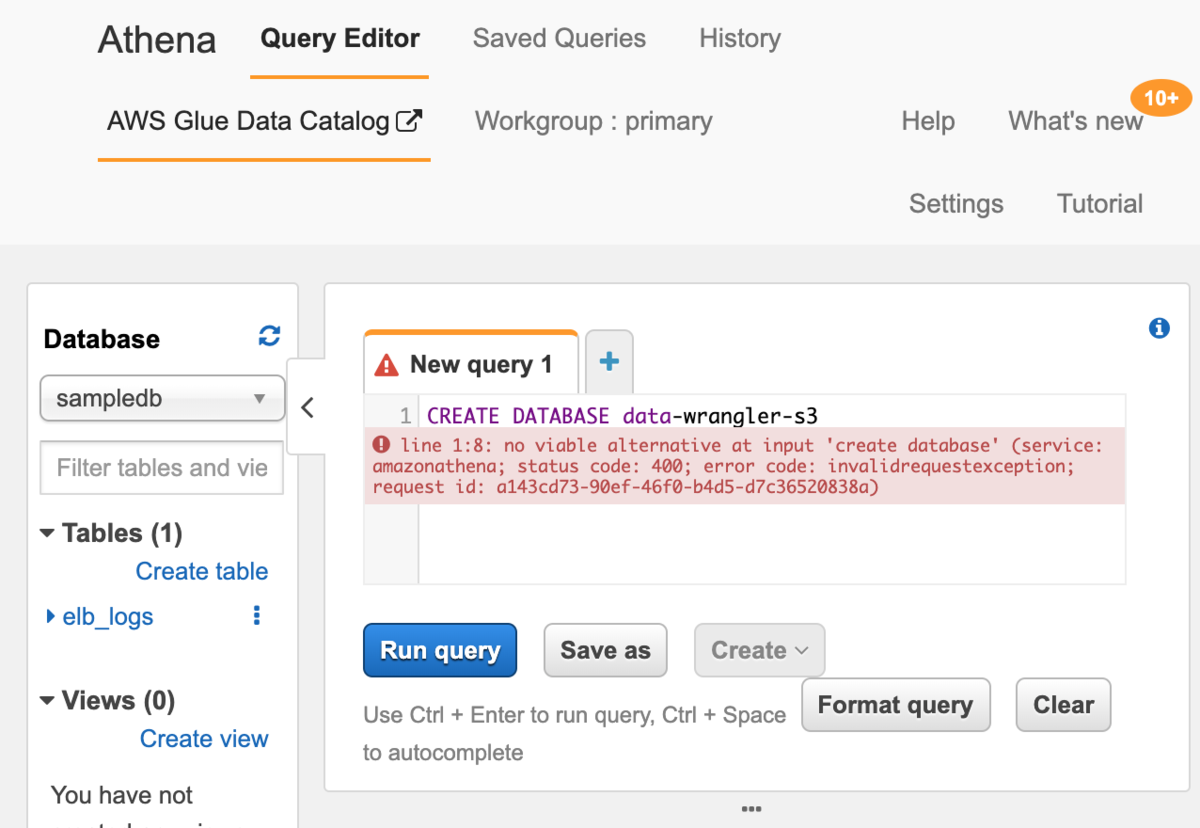Click the Athena logo title
1200x828 pixels.
coord(157,40)
